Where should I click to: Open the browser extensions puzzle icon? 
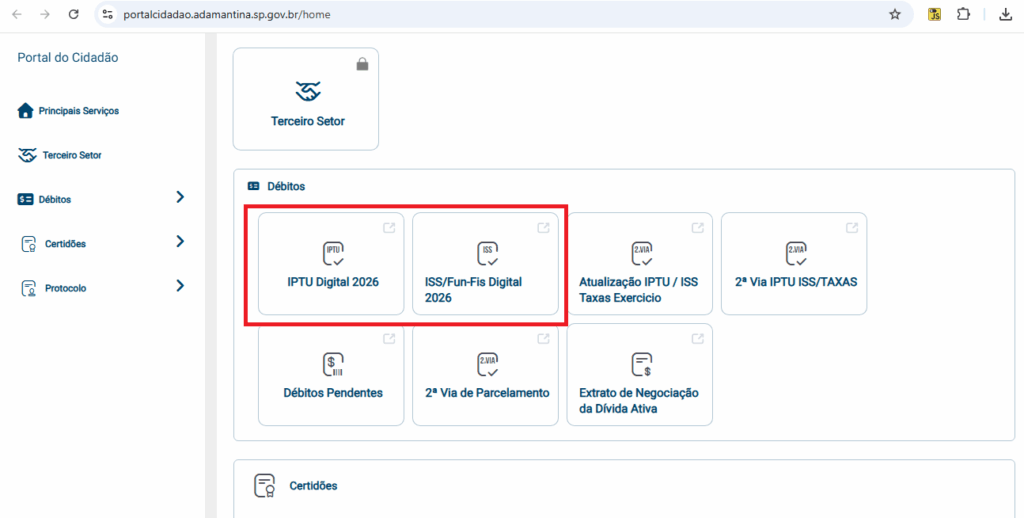963,15
